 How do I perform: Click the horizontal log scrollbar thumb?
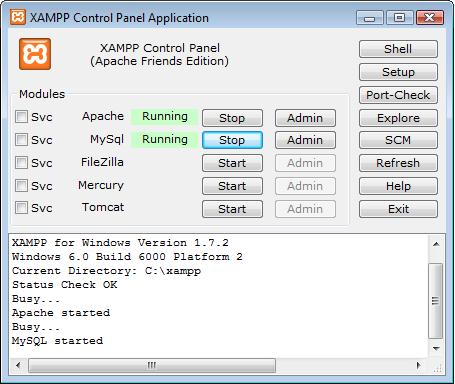152,365
